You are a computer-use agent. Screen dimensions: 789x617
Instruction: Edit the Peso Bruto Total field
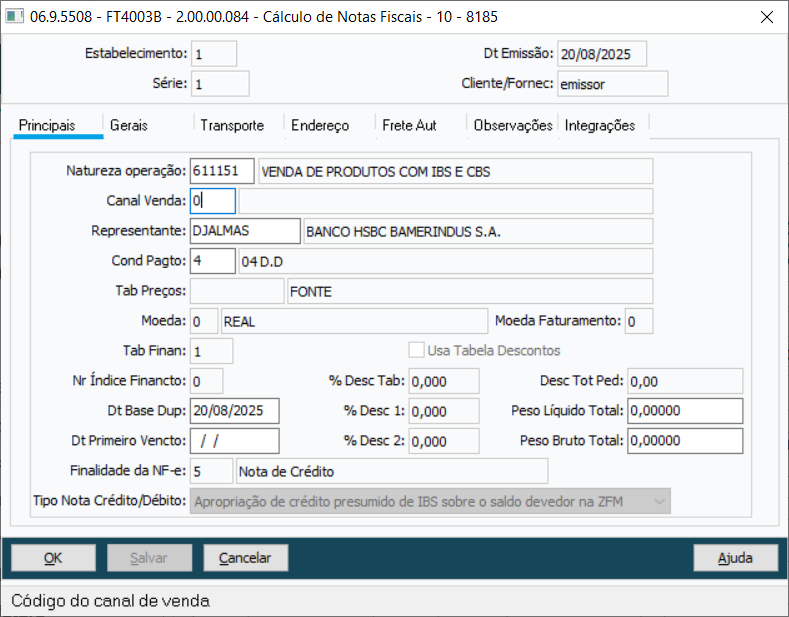click(x=685, y=441)
